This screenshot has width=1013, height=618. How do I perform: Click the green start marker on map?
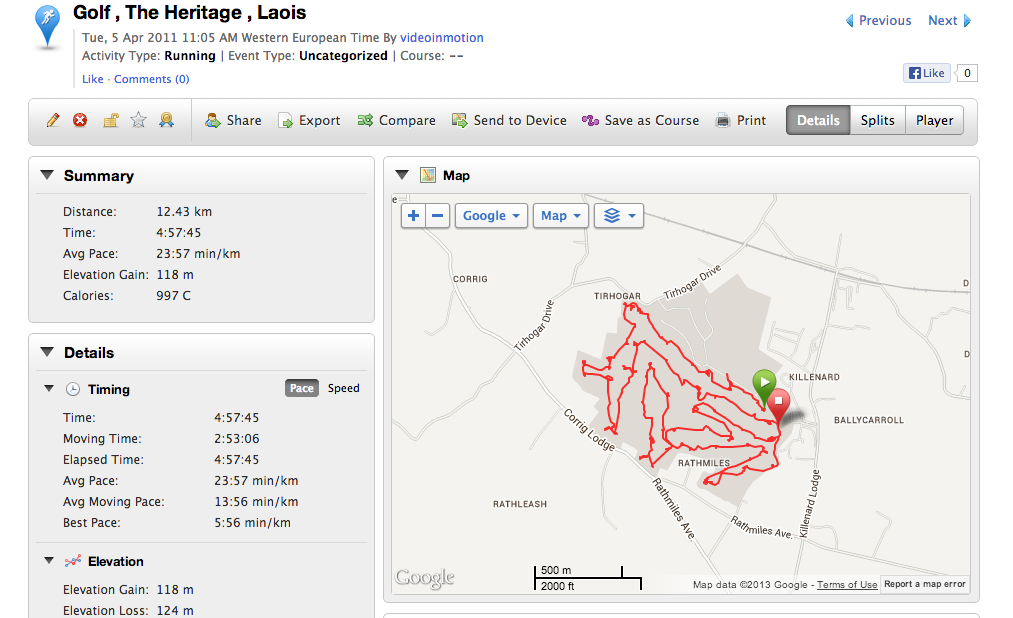[x=764, y=386]
